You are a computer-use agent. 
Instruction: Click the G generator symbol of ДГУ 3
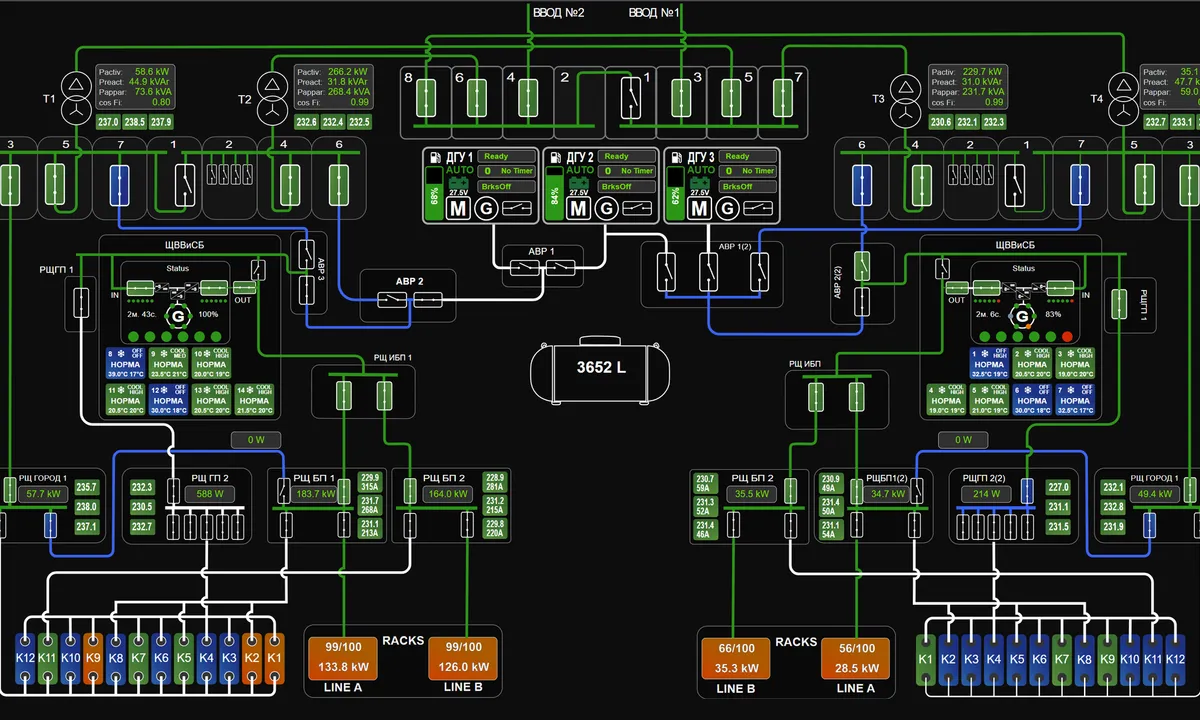(x=727, y=208)
